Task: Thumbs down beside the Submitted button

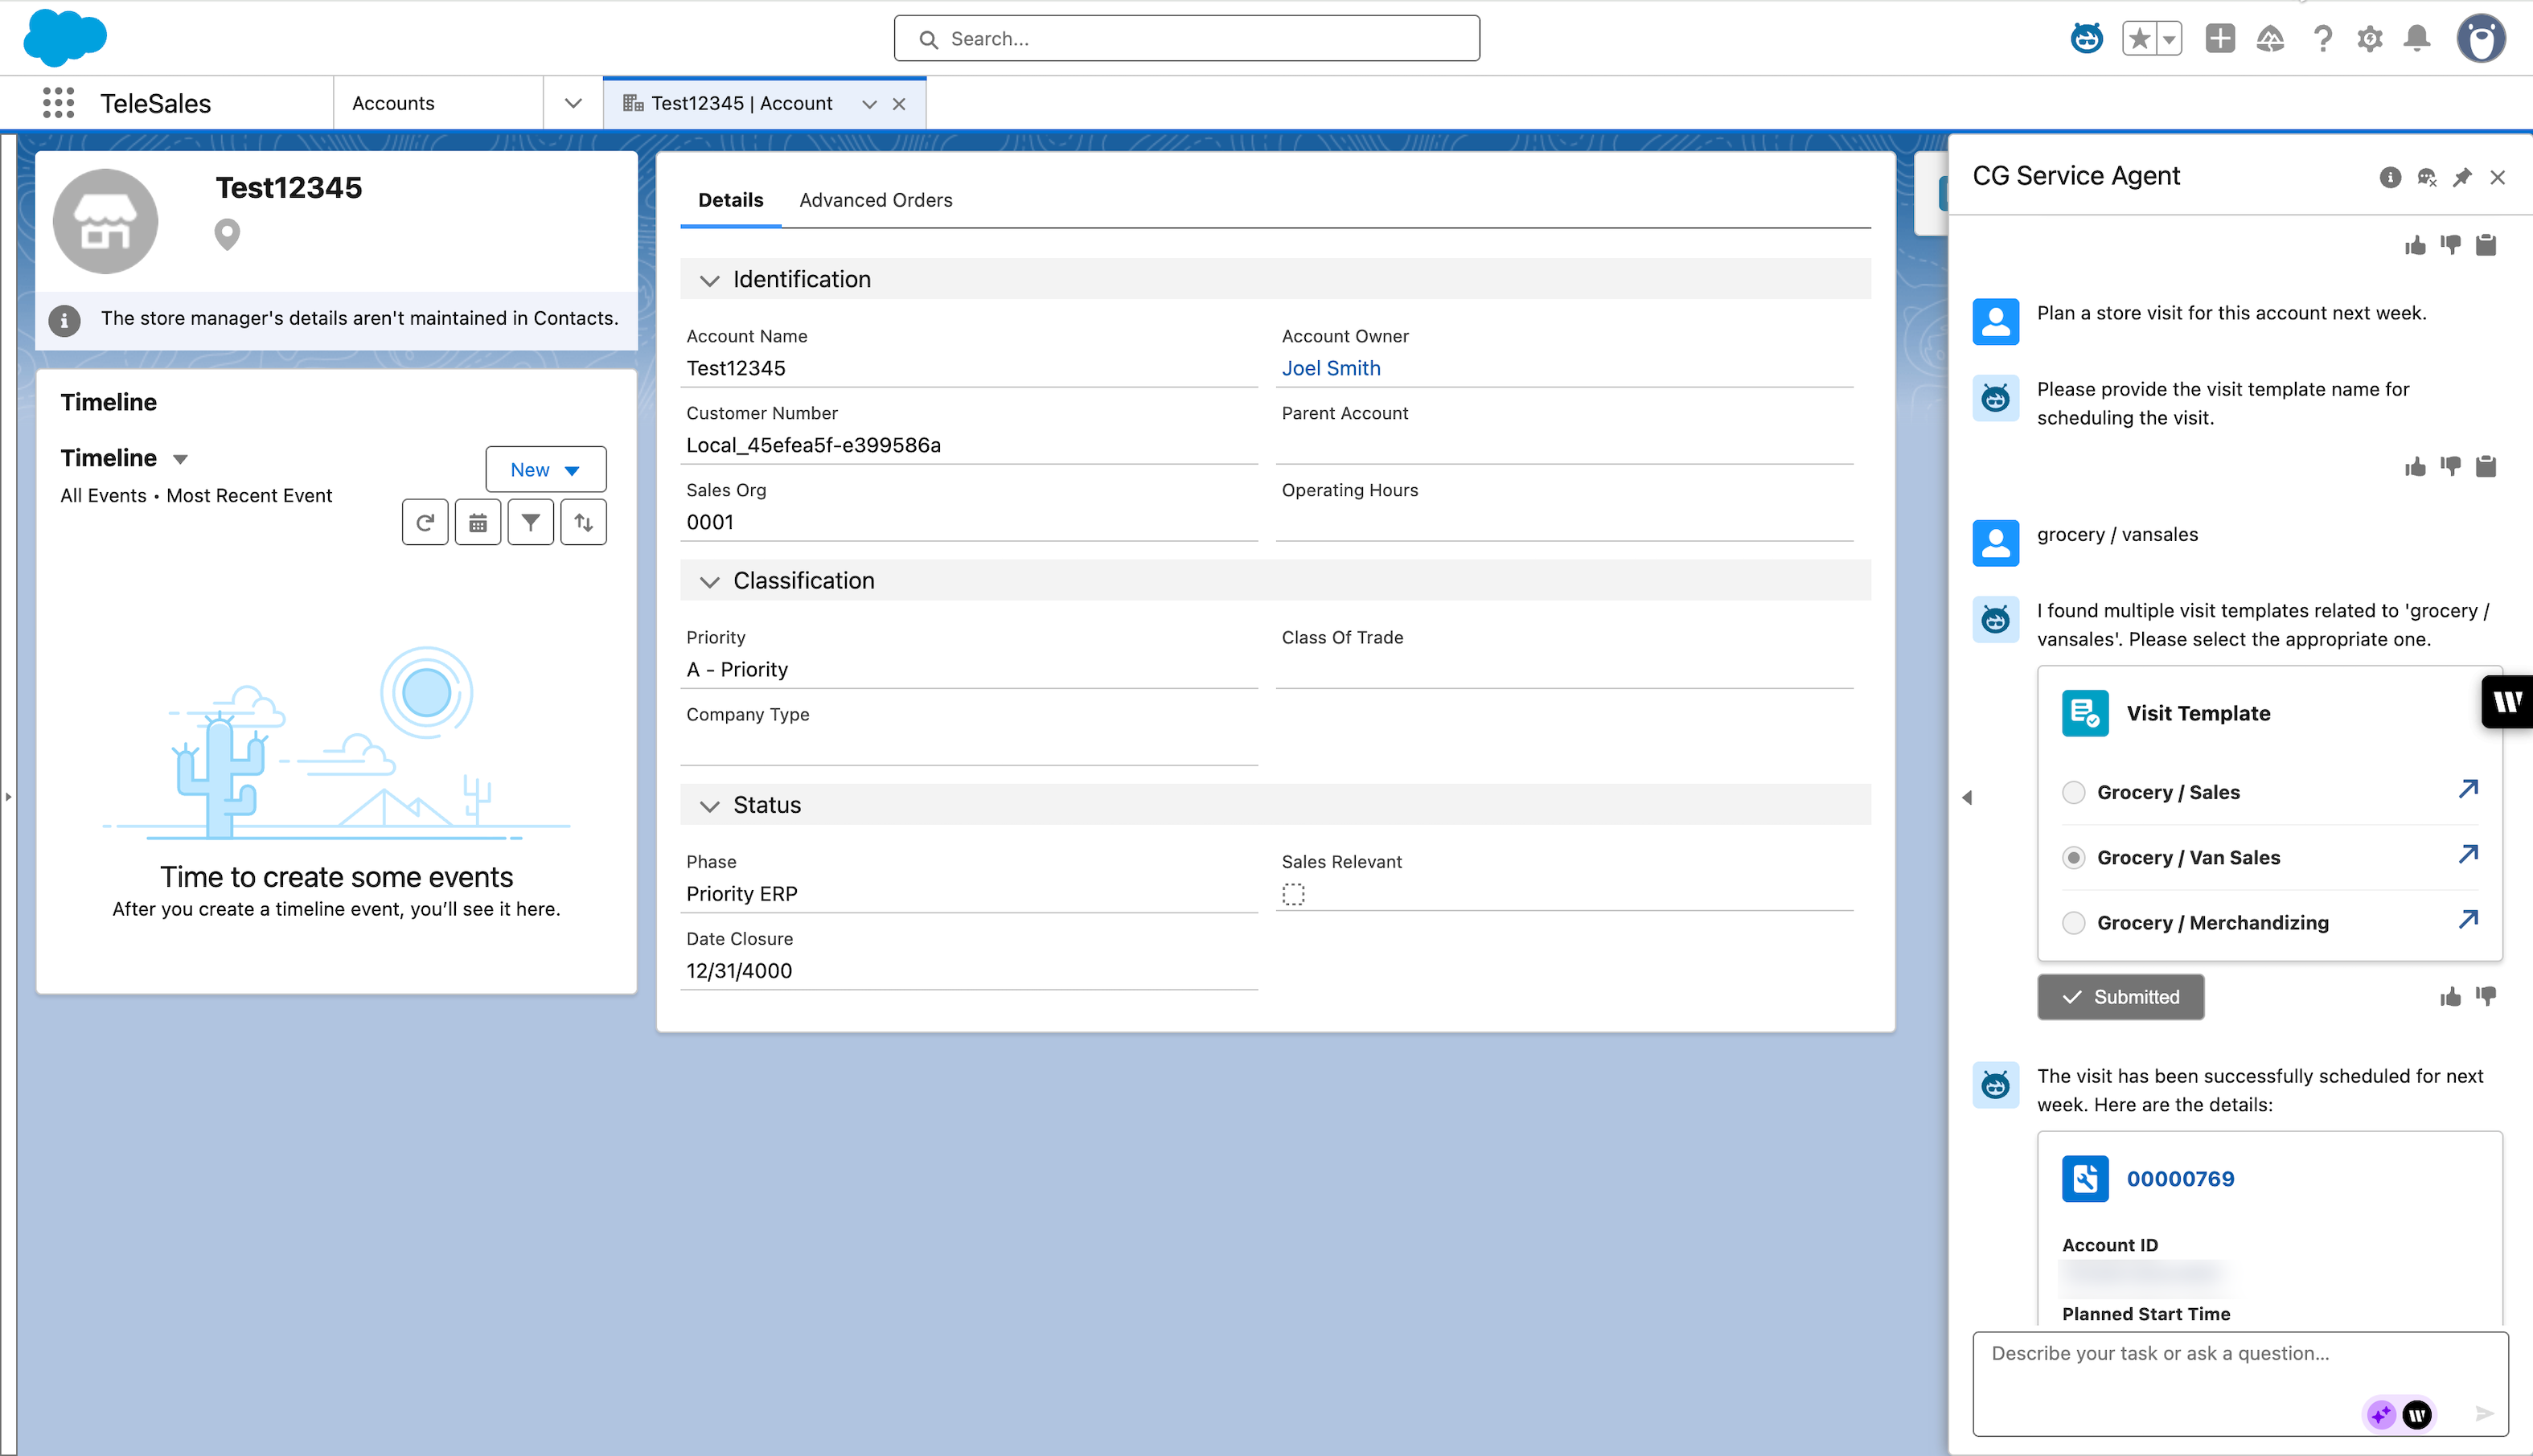Action: [x=2486, y=997]
